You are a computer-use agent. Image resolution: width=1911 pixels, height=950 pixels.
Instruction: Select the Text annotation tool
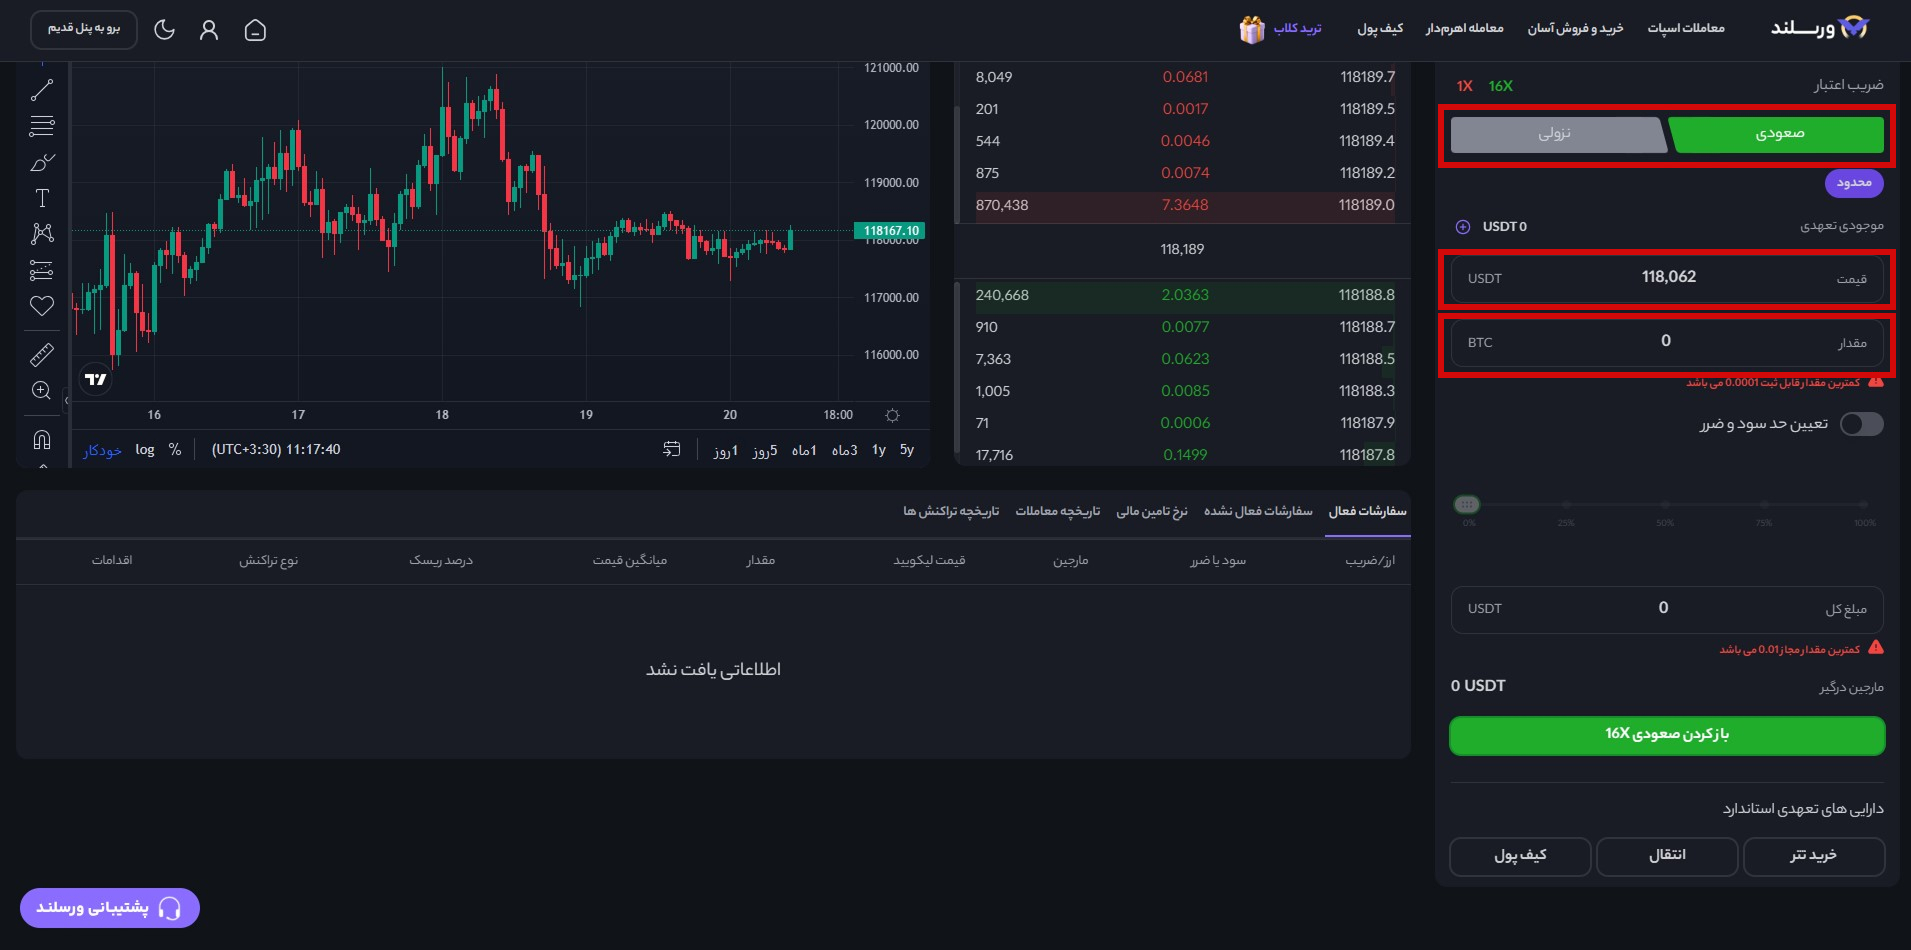[x=41, y=197]
